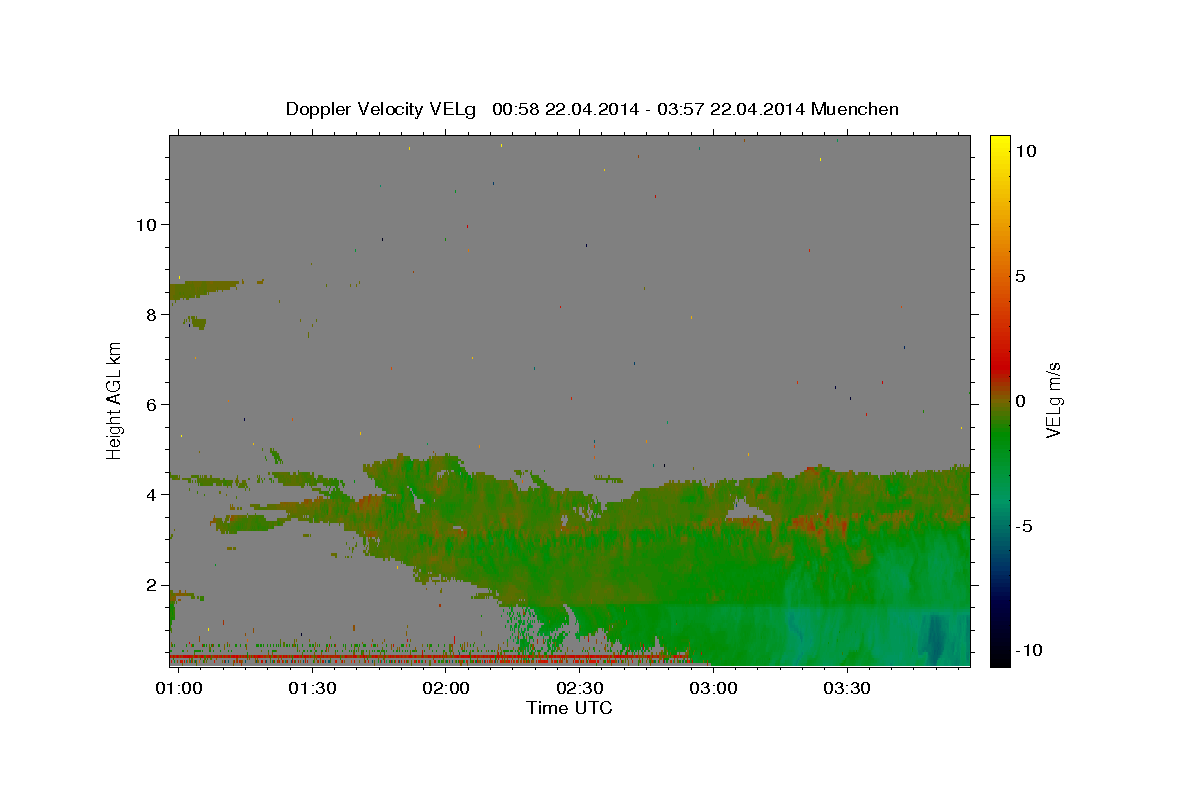Click the '02:00' time tick label
This screenshot has width=1200, height=800.
coord(446,689)
